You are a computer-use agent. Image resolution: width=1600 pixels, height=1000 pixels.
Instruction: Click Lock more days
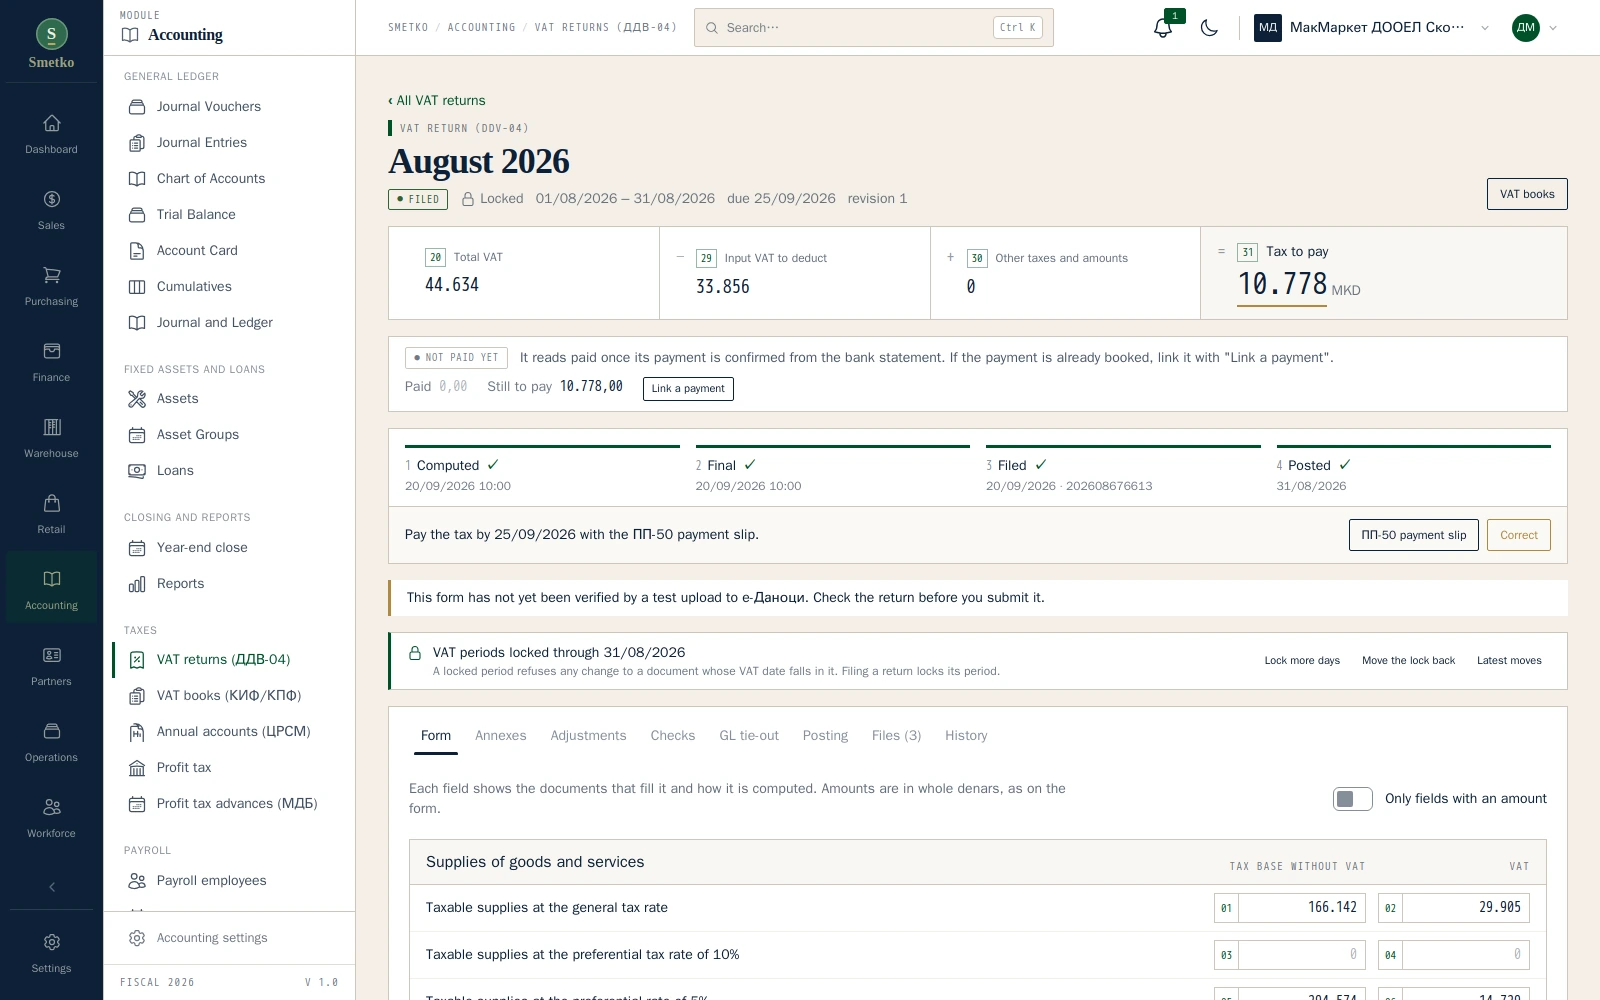(x=1302, y=661)
